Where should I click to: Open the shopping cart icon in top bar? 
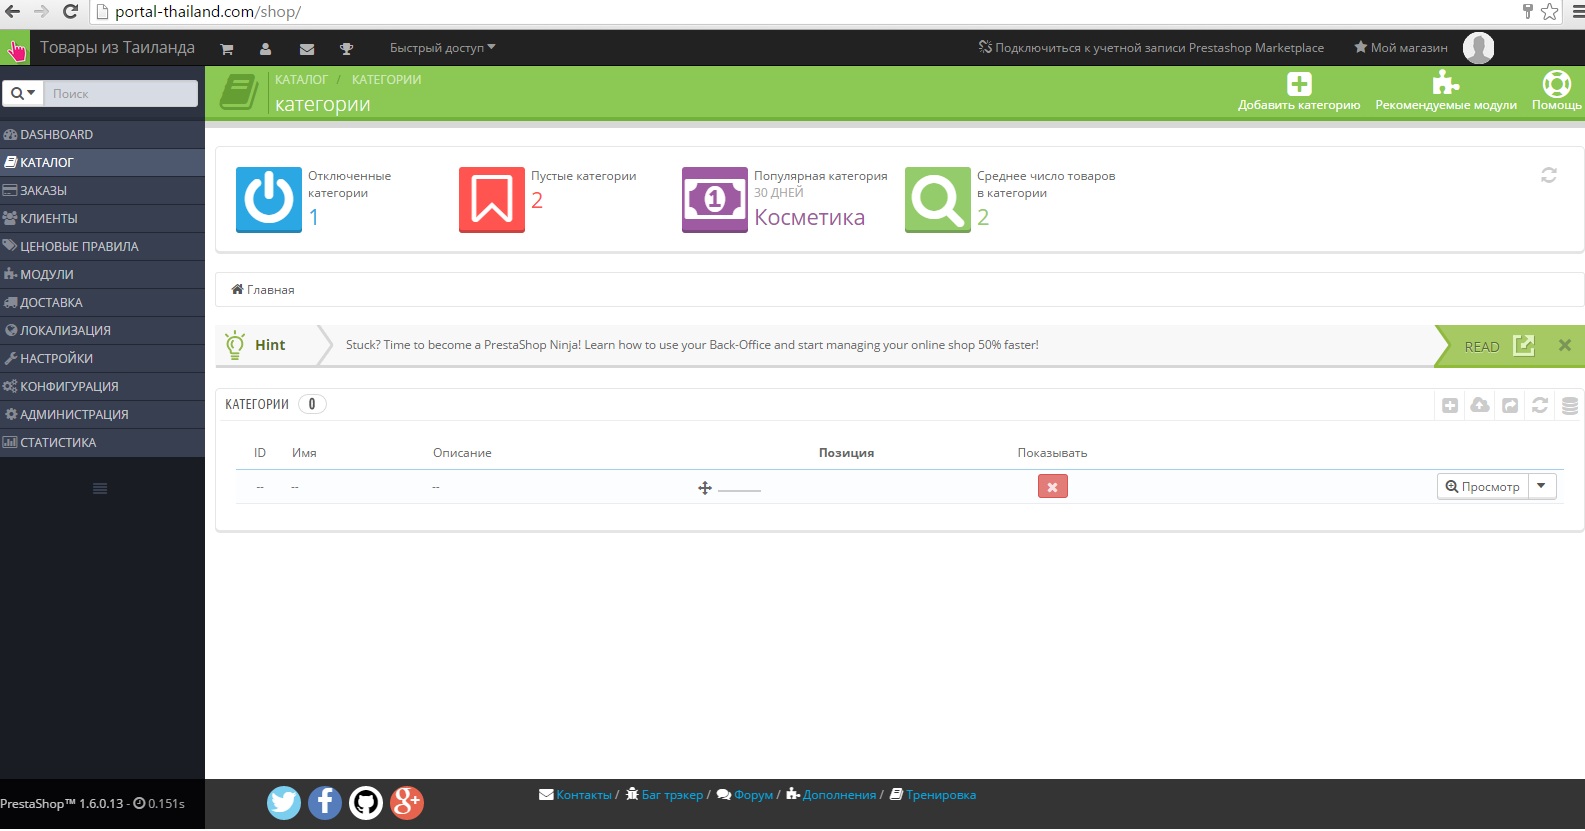(x=227, y=49)
